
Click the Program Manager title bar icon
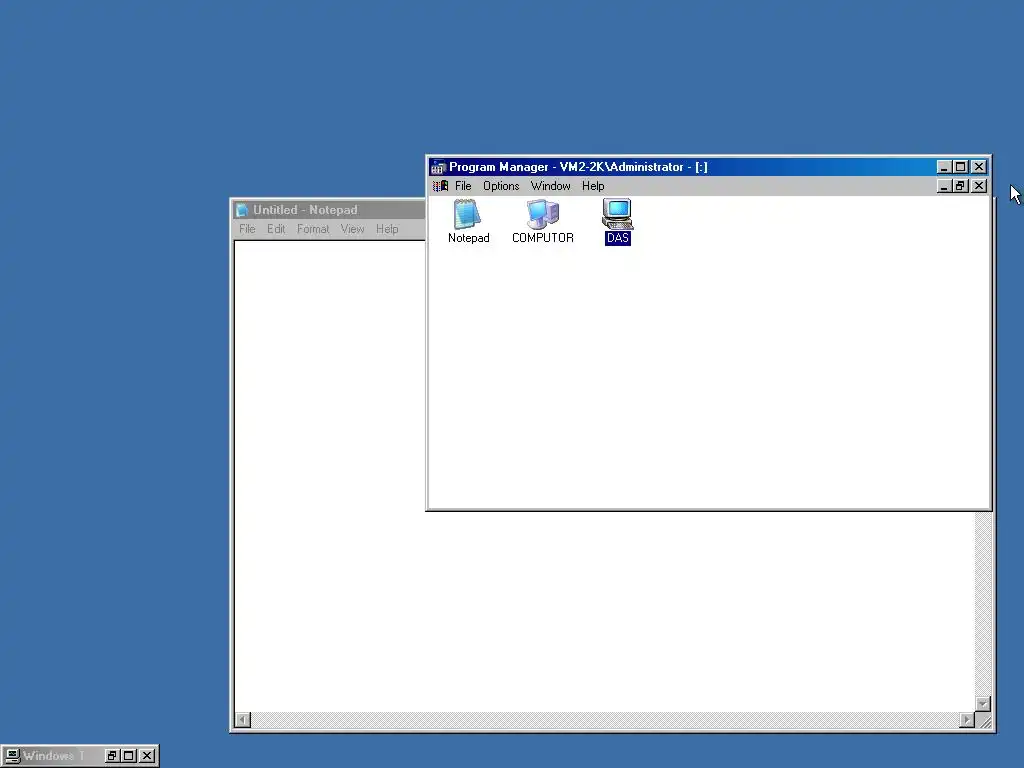438,167
